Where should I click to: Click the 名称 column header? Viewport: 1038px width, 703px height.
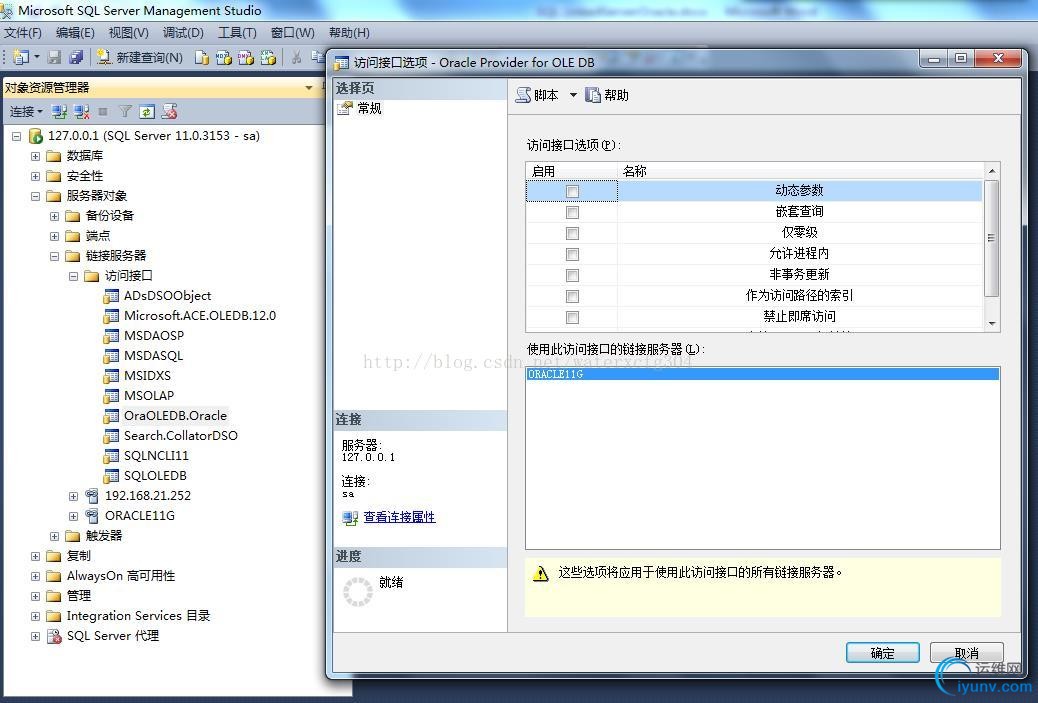pos(801,171)
